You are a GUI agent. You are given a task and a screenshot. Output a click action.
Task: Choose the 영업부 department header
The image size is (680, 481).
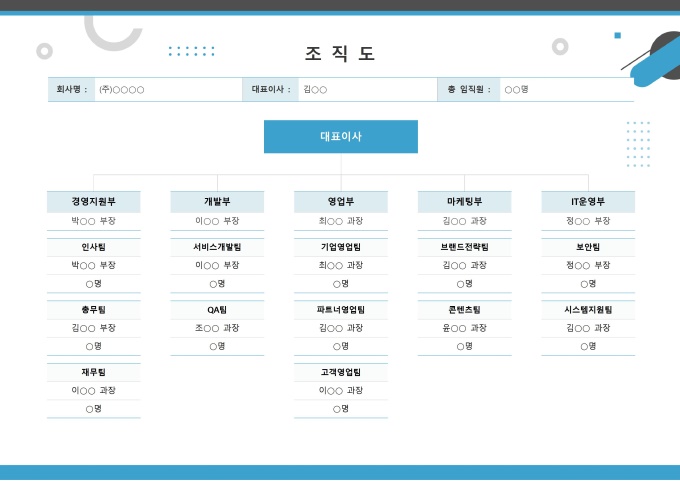pos(340,202)
